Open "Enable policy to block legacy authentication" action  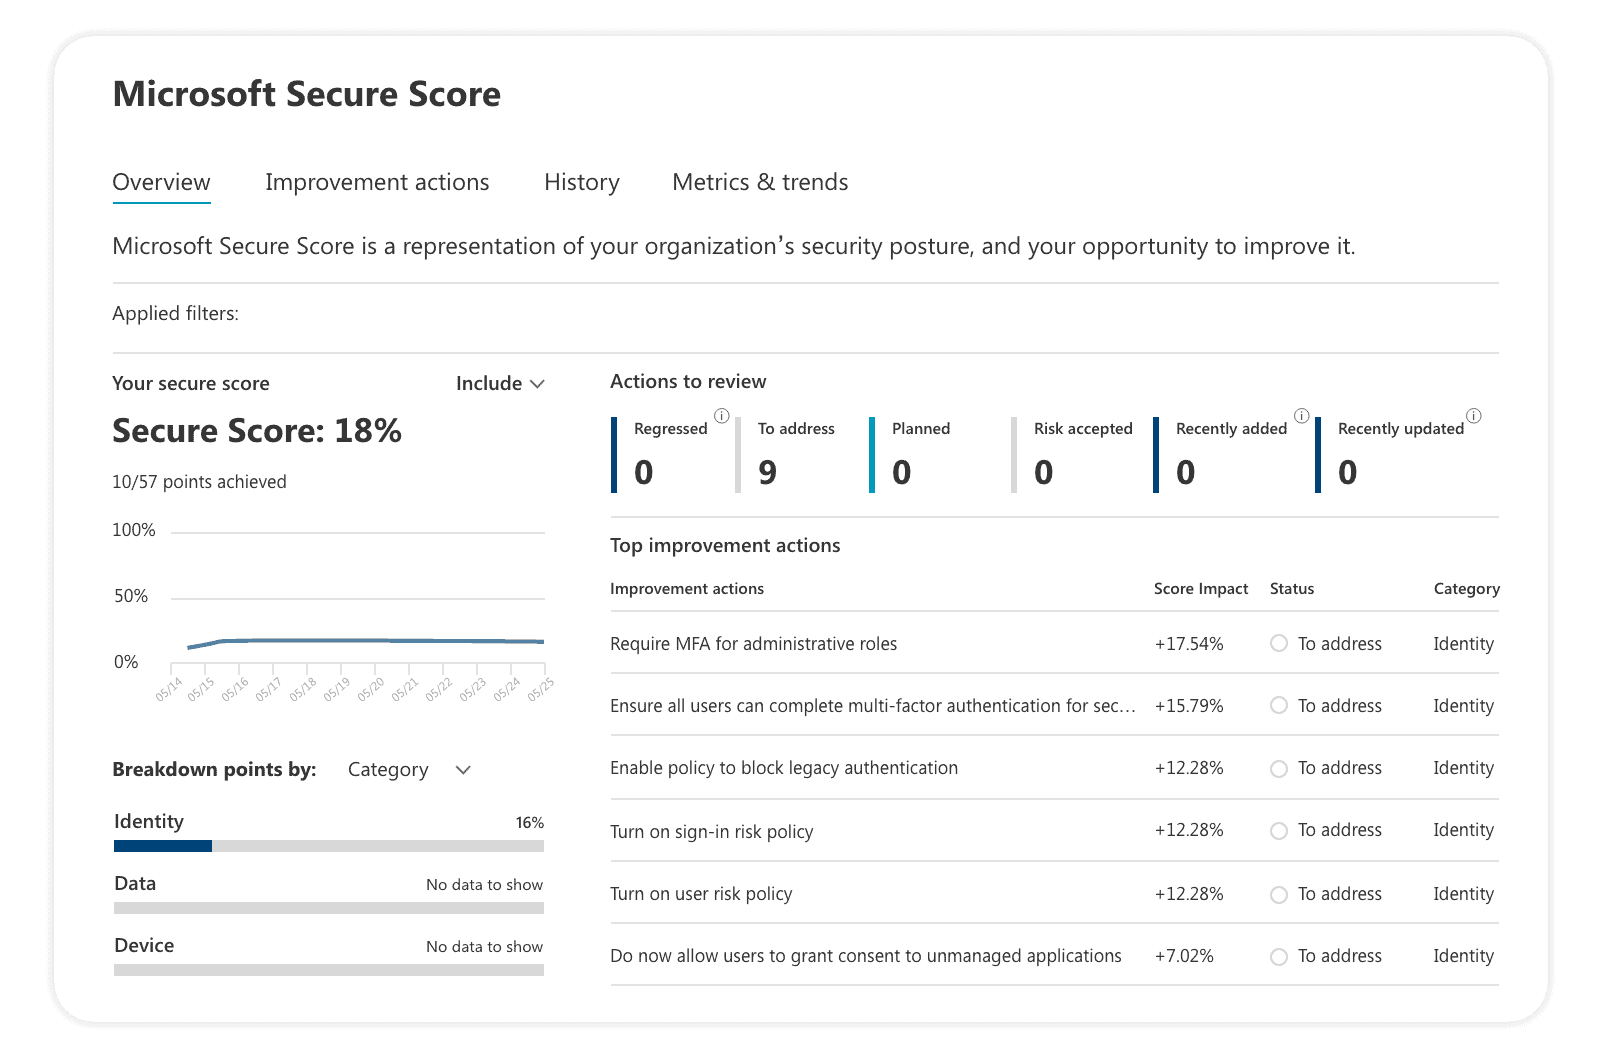(x=784, y=768)
